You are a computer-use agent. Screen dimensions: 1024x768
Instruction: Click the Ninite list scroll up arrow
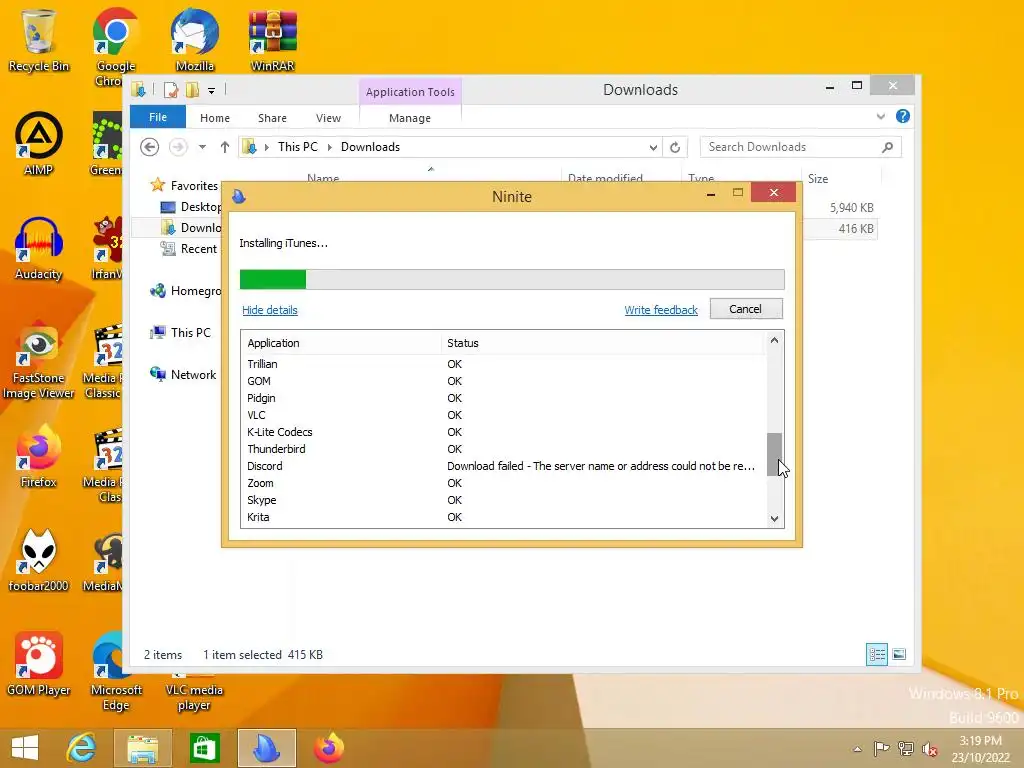[x=774, y=340]
